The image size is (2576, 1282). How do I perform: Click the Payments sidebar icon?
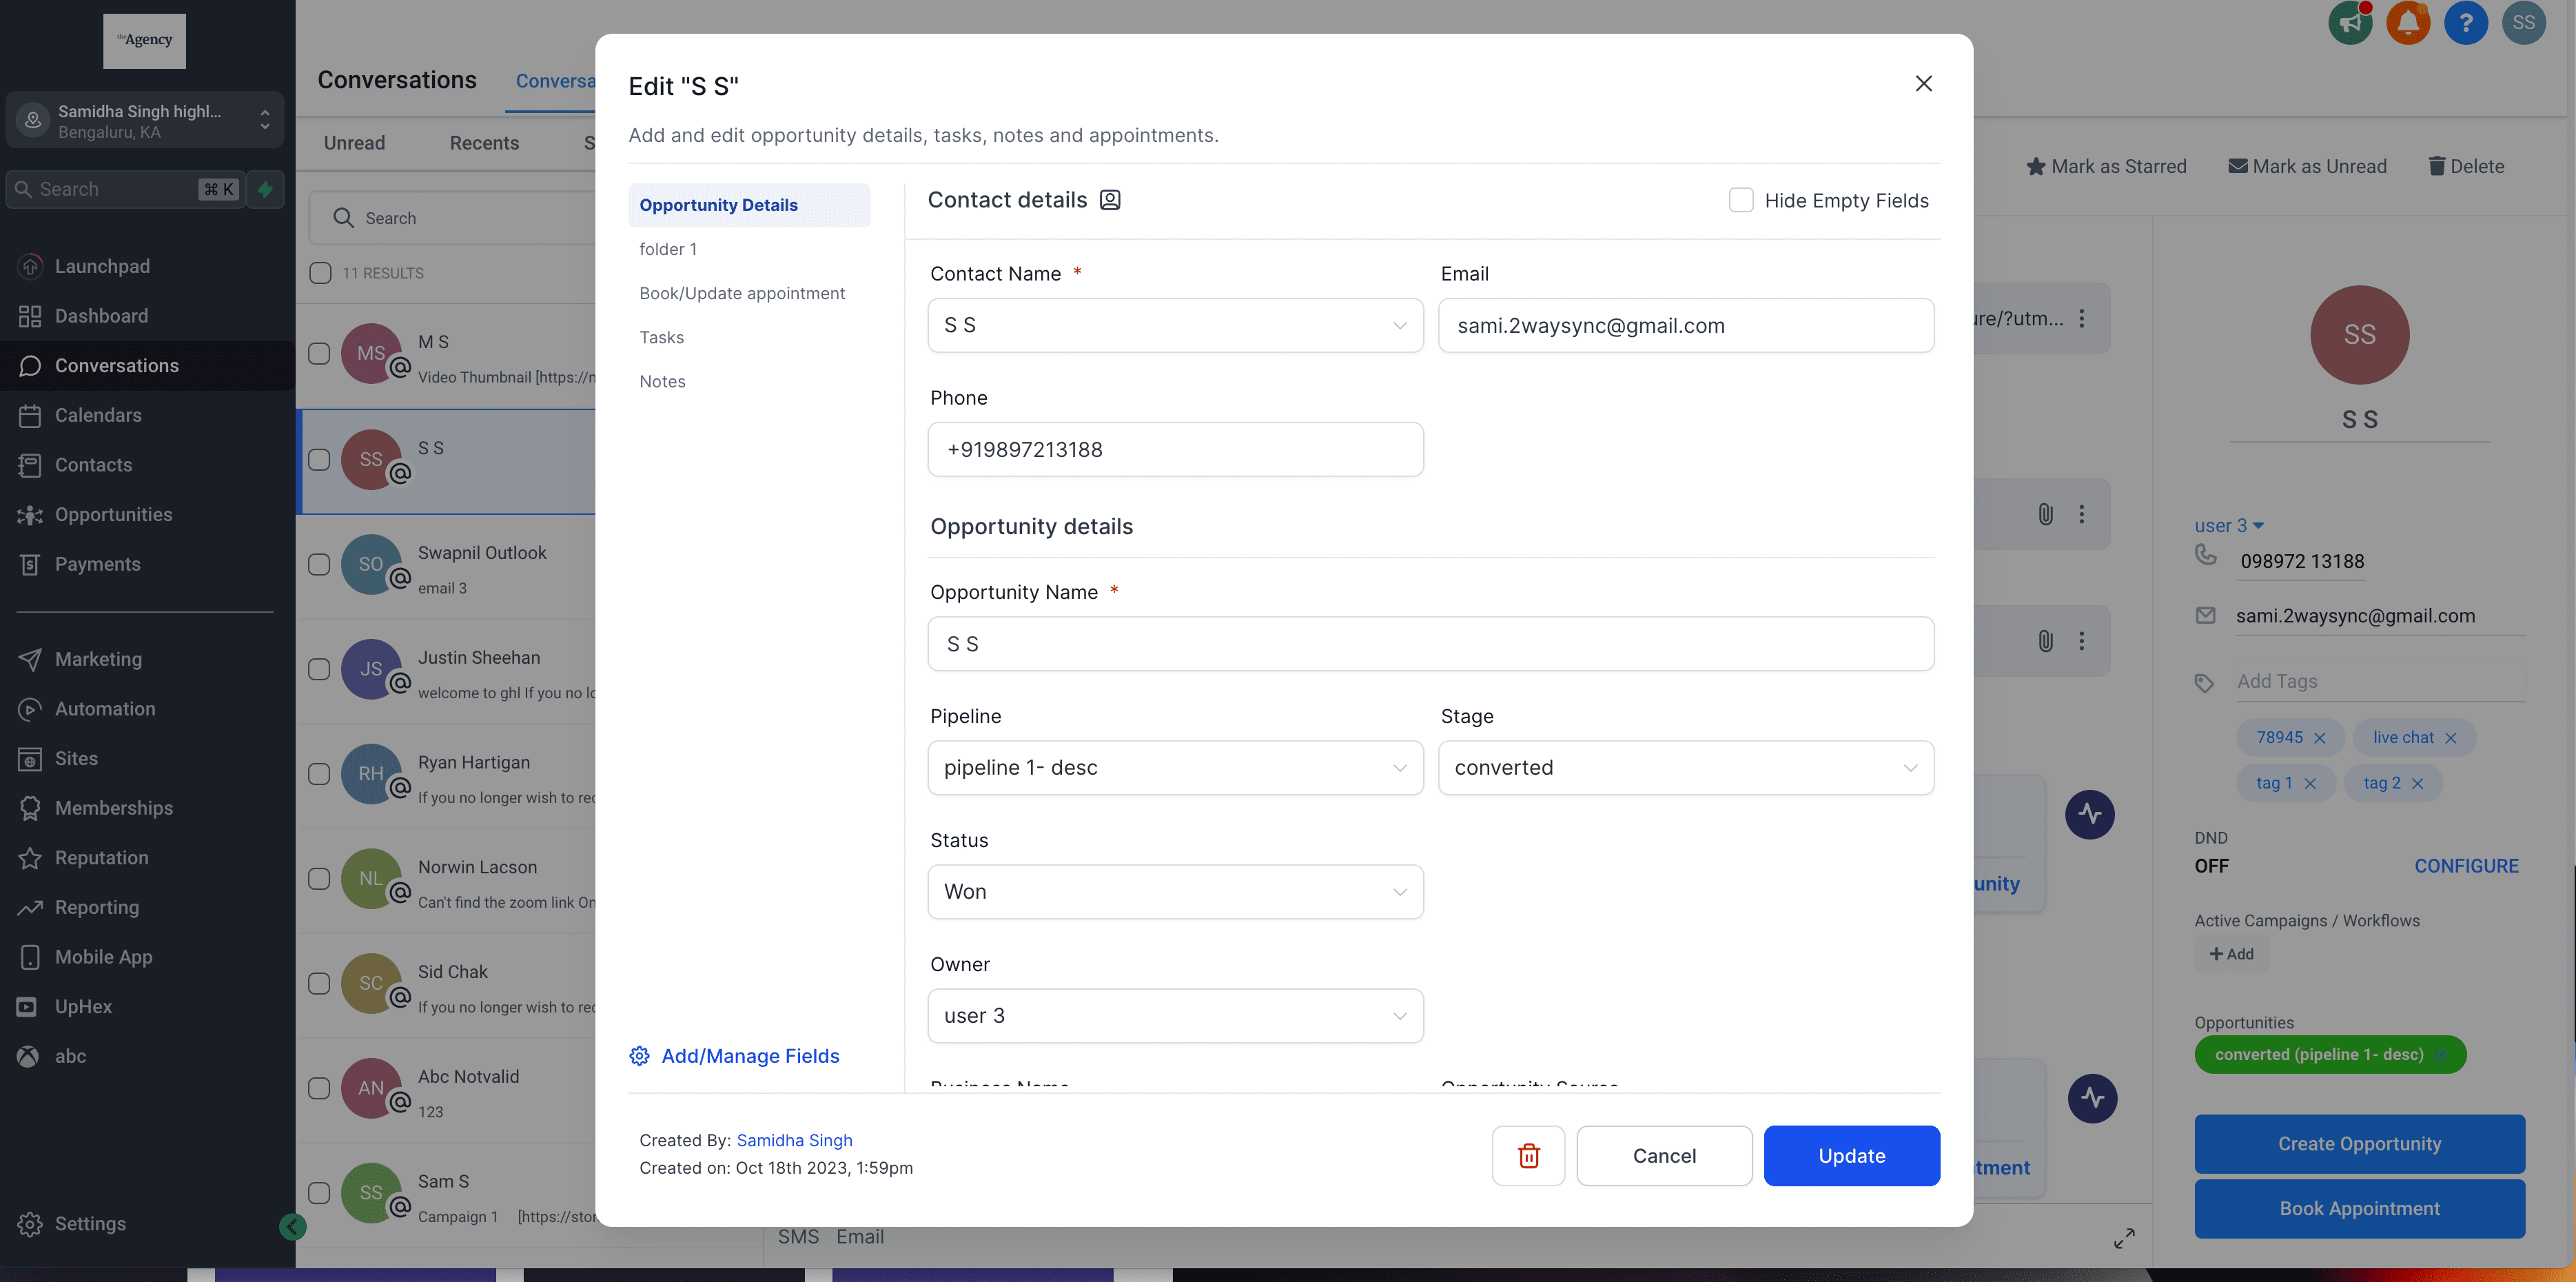(x=30, y=564)
